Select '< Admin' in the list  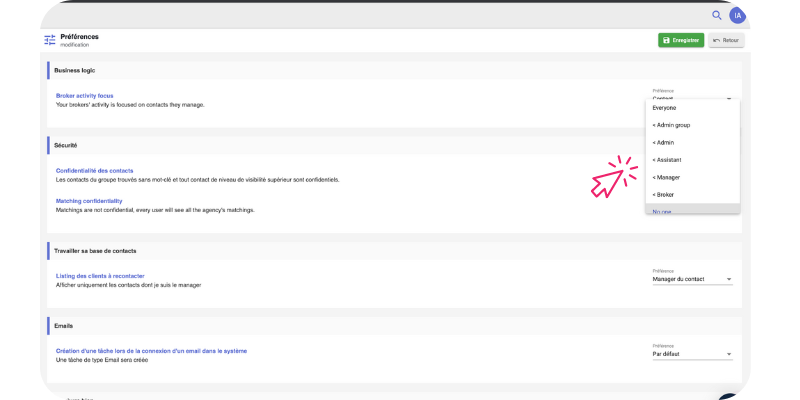[x=665, y=143]
